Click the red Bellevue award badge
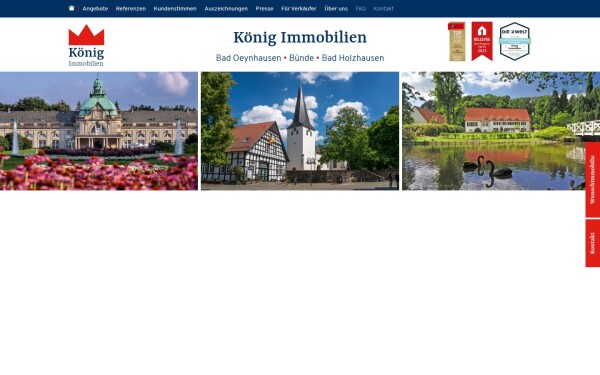The image size is (600, 375). tap(482, 41)
